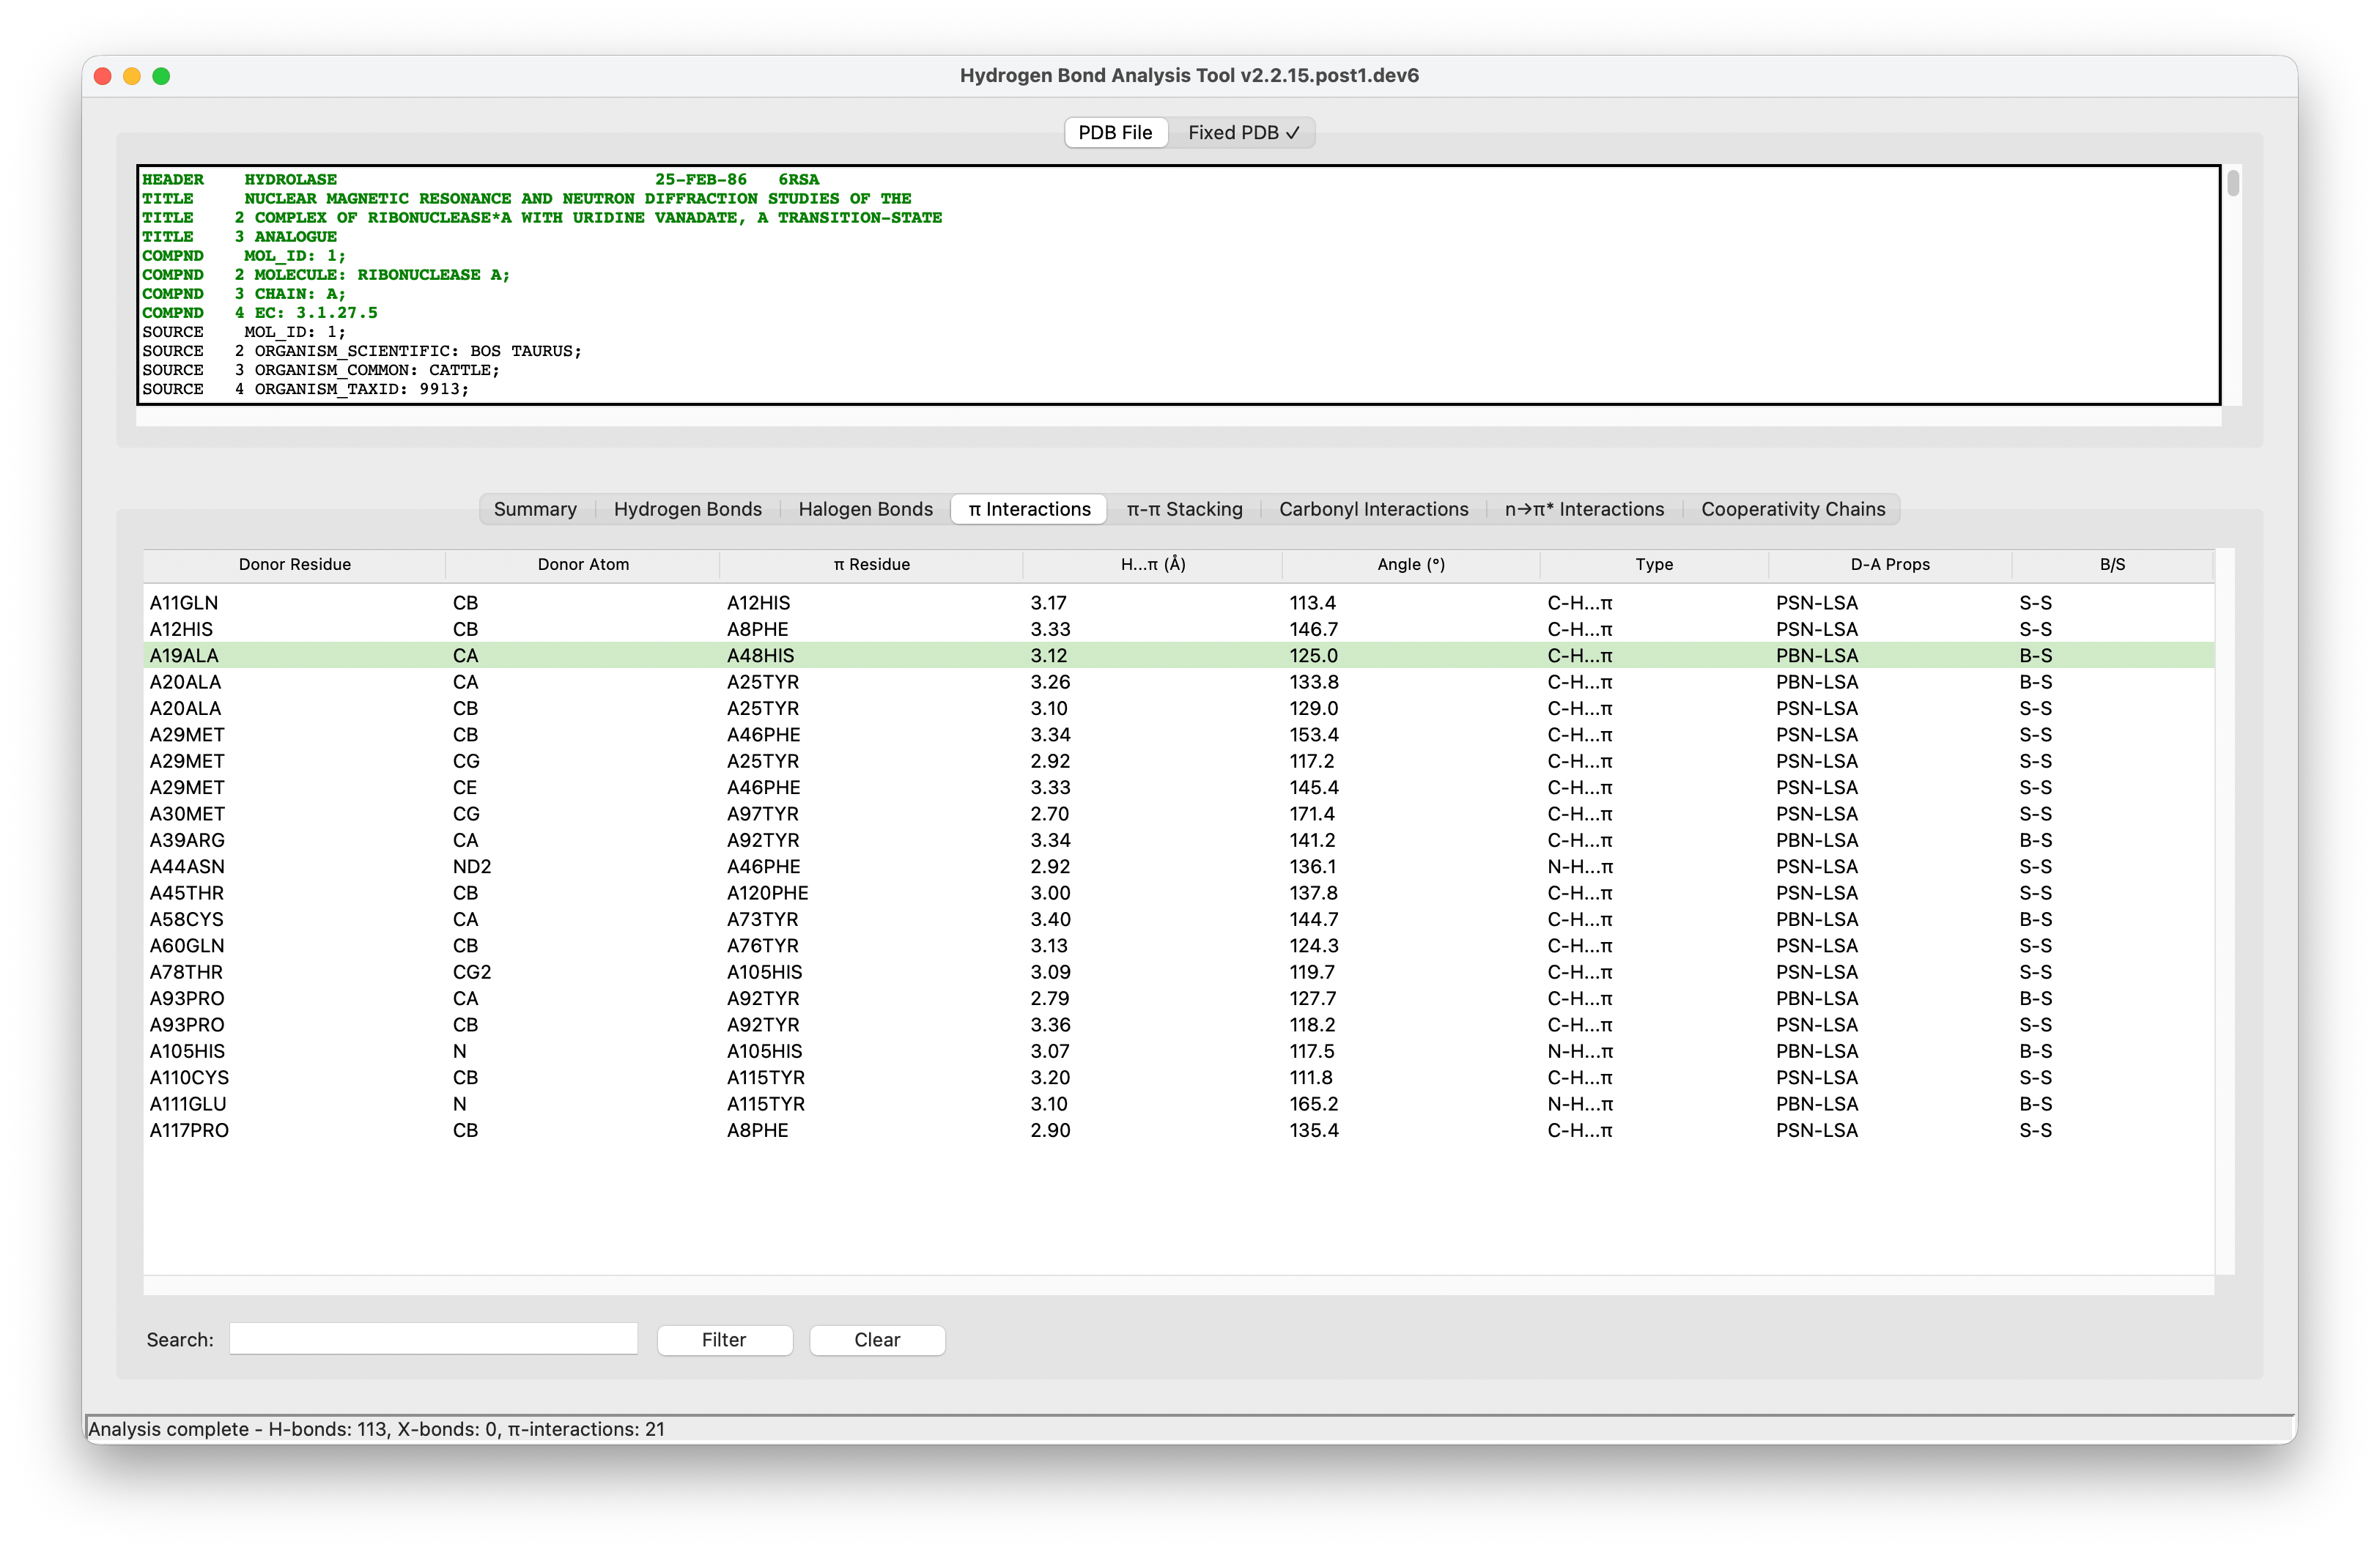
Task: Switch to the n→π* Interactions tab
Action: point(1584,509)
